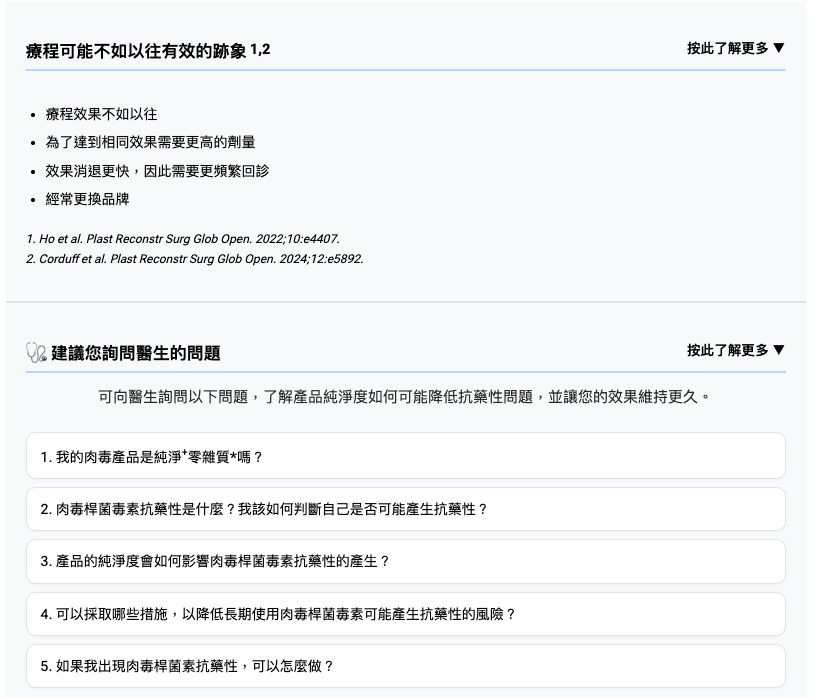Screen dimensions: 815x698
Task: Click bullet text 經常更換品牌
Action: pos(87,199)
